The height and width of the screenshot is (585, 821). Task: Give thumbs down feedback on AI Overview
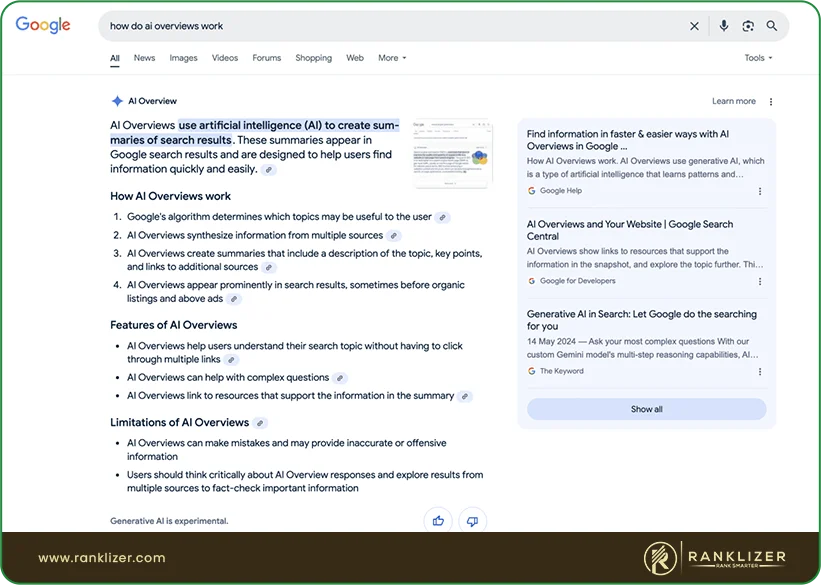472,521
